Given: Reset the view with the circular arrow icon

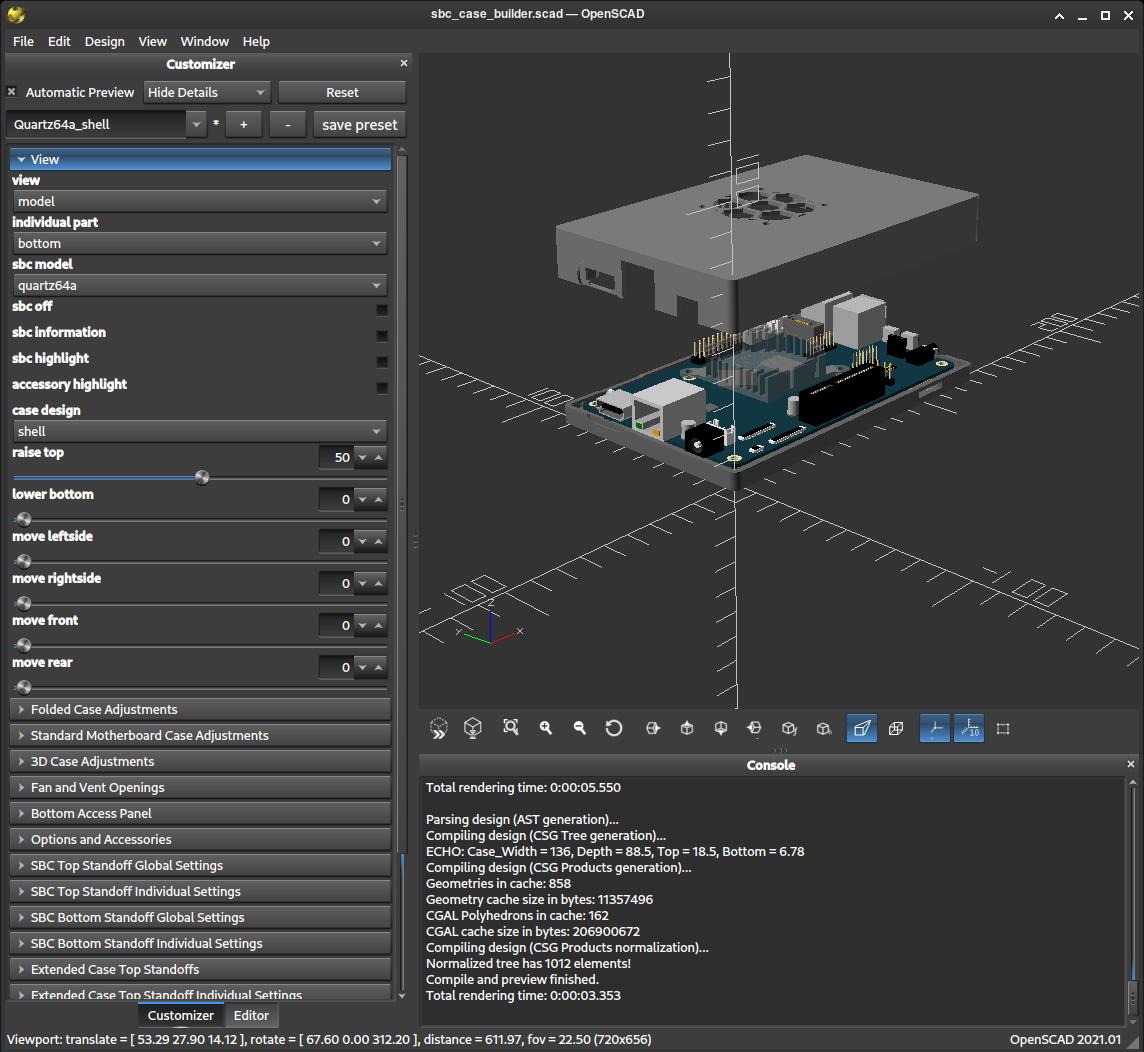Looking at the screenshot, I should (614, 728).
